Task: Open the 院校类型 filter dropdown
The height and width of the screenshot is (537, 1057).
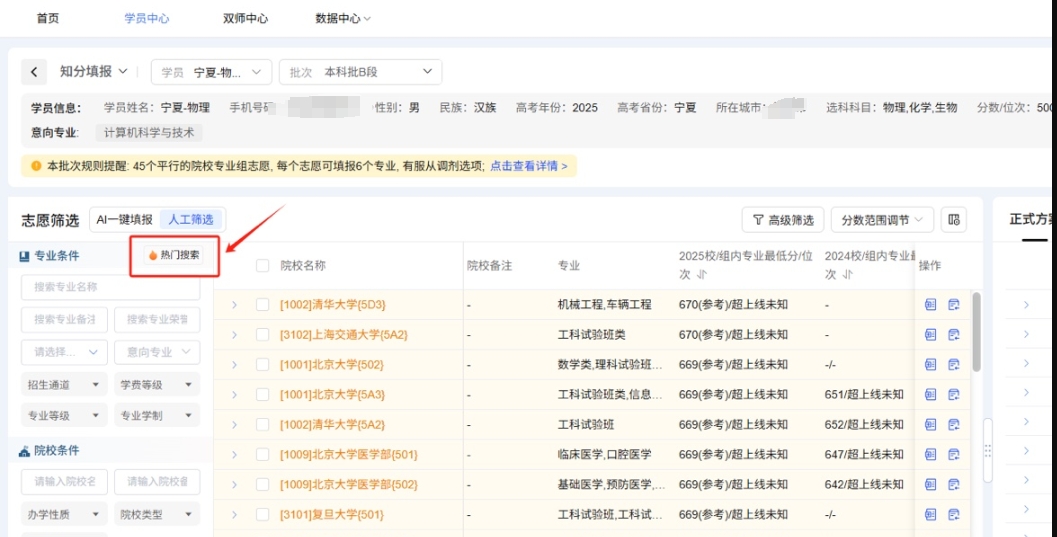Action: click(157, 514)
